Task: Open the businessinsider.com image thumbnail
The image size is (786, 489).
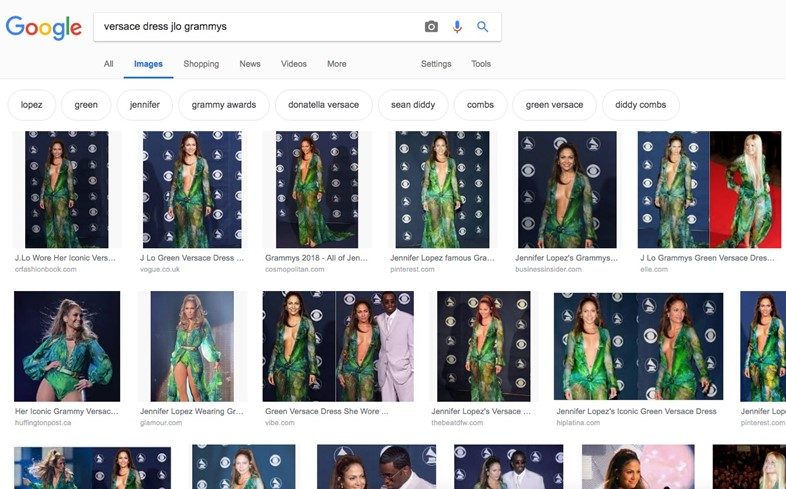Action: [x=567, y=189]
